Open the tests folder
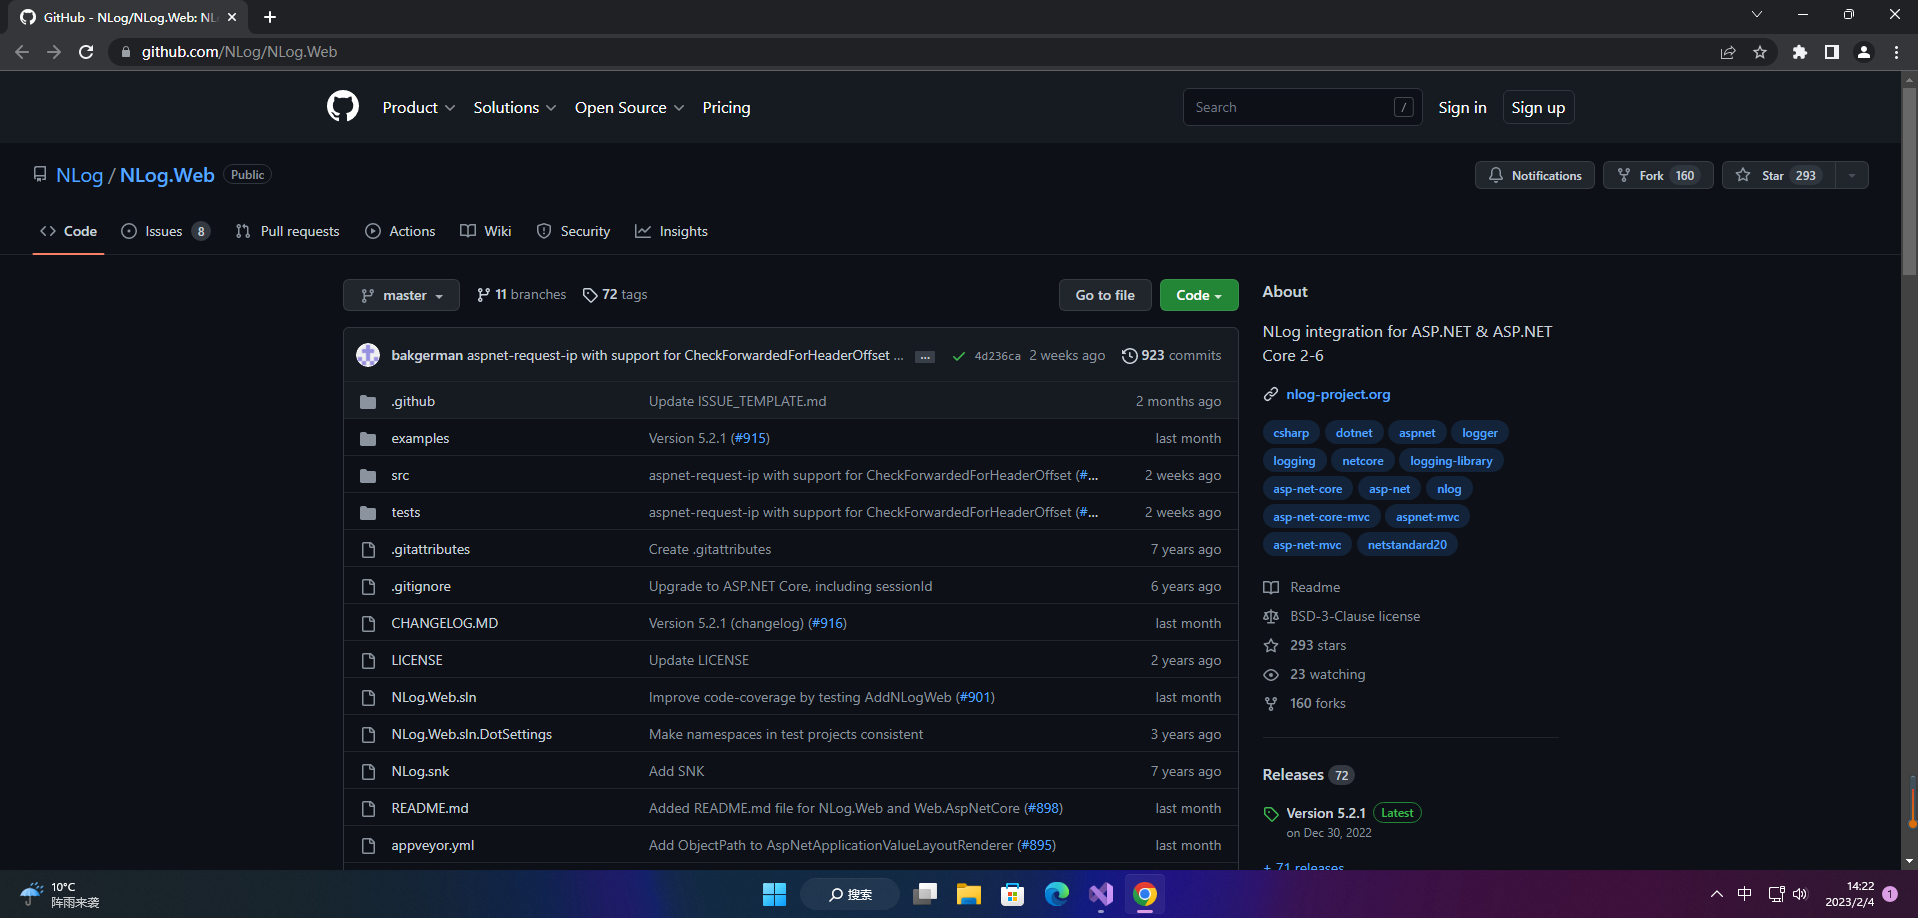This screenshot has width=1918, height=918. 405,512
